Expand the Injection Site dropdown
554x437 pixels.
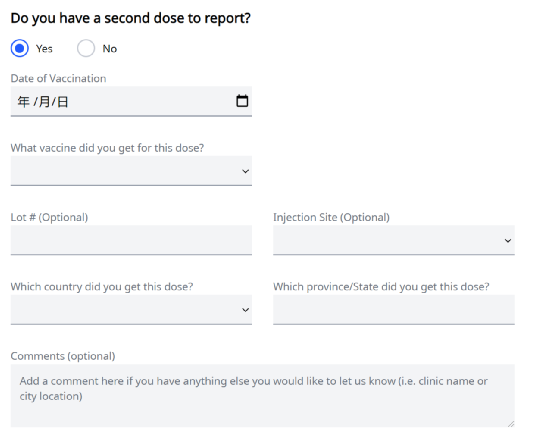394,240
